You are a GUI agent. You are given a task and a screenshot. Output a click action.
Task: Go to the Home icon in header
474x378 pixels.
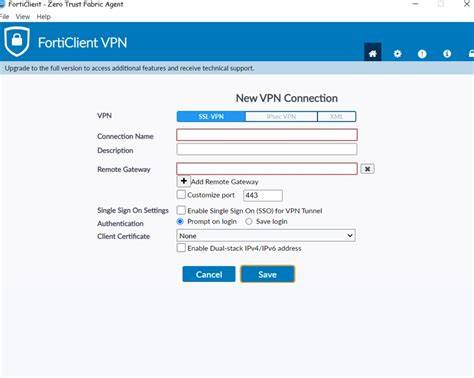click(372, 53)
